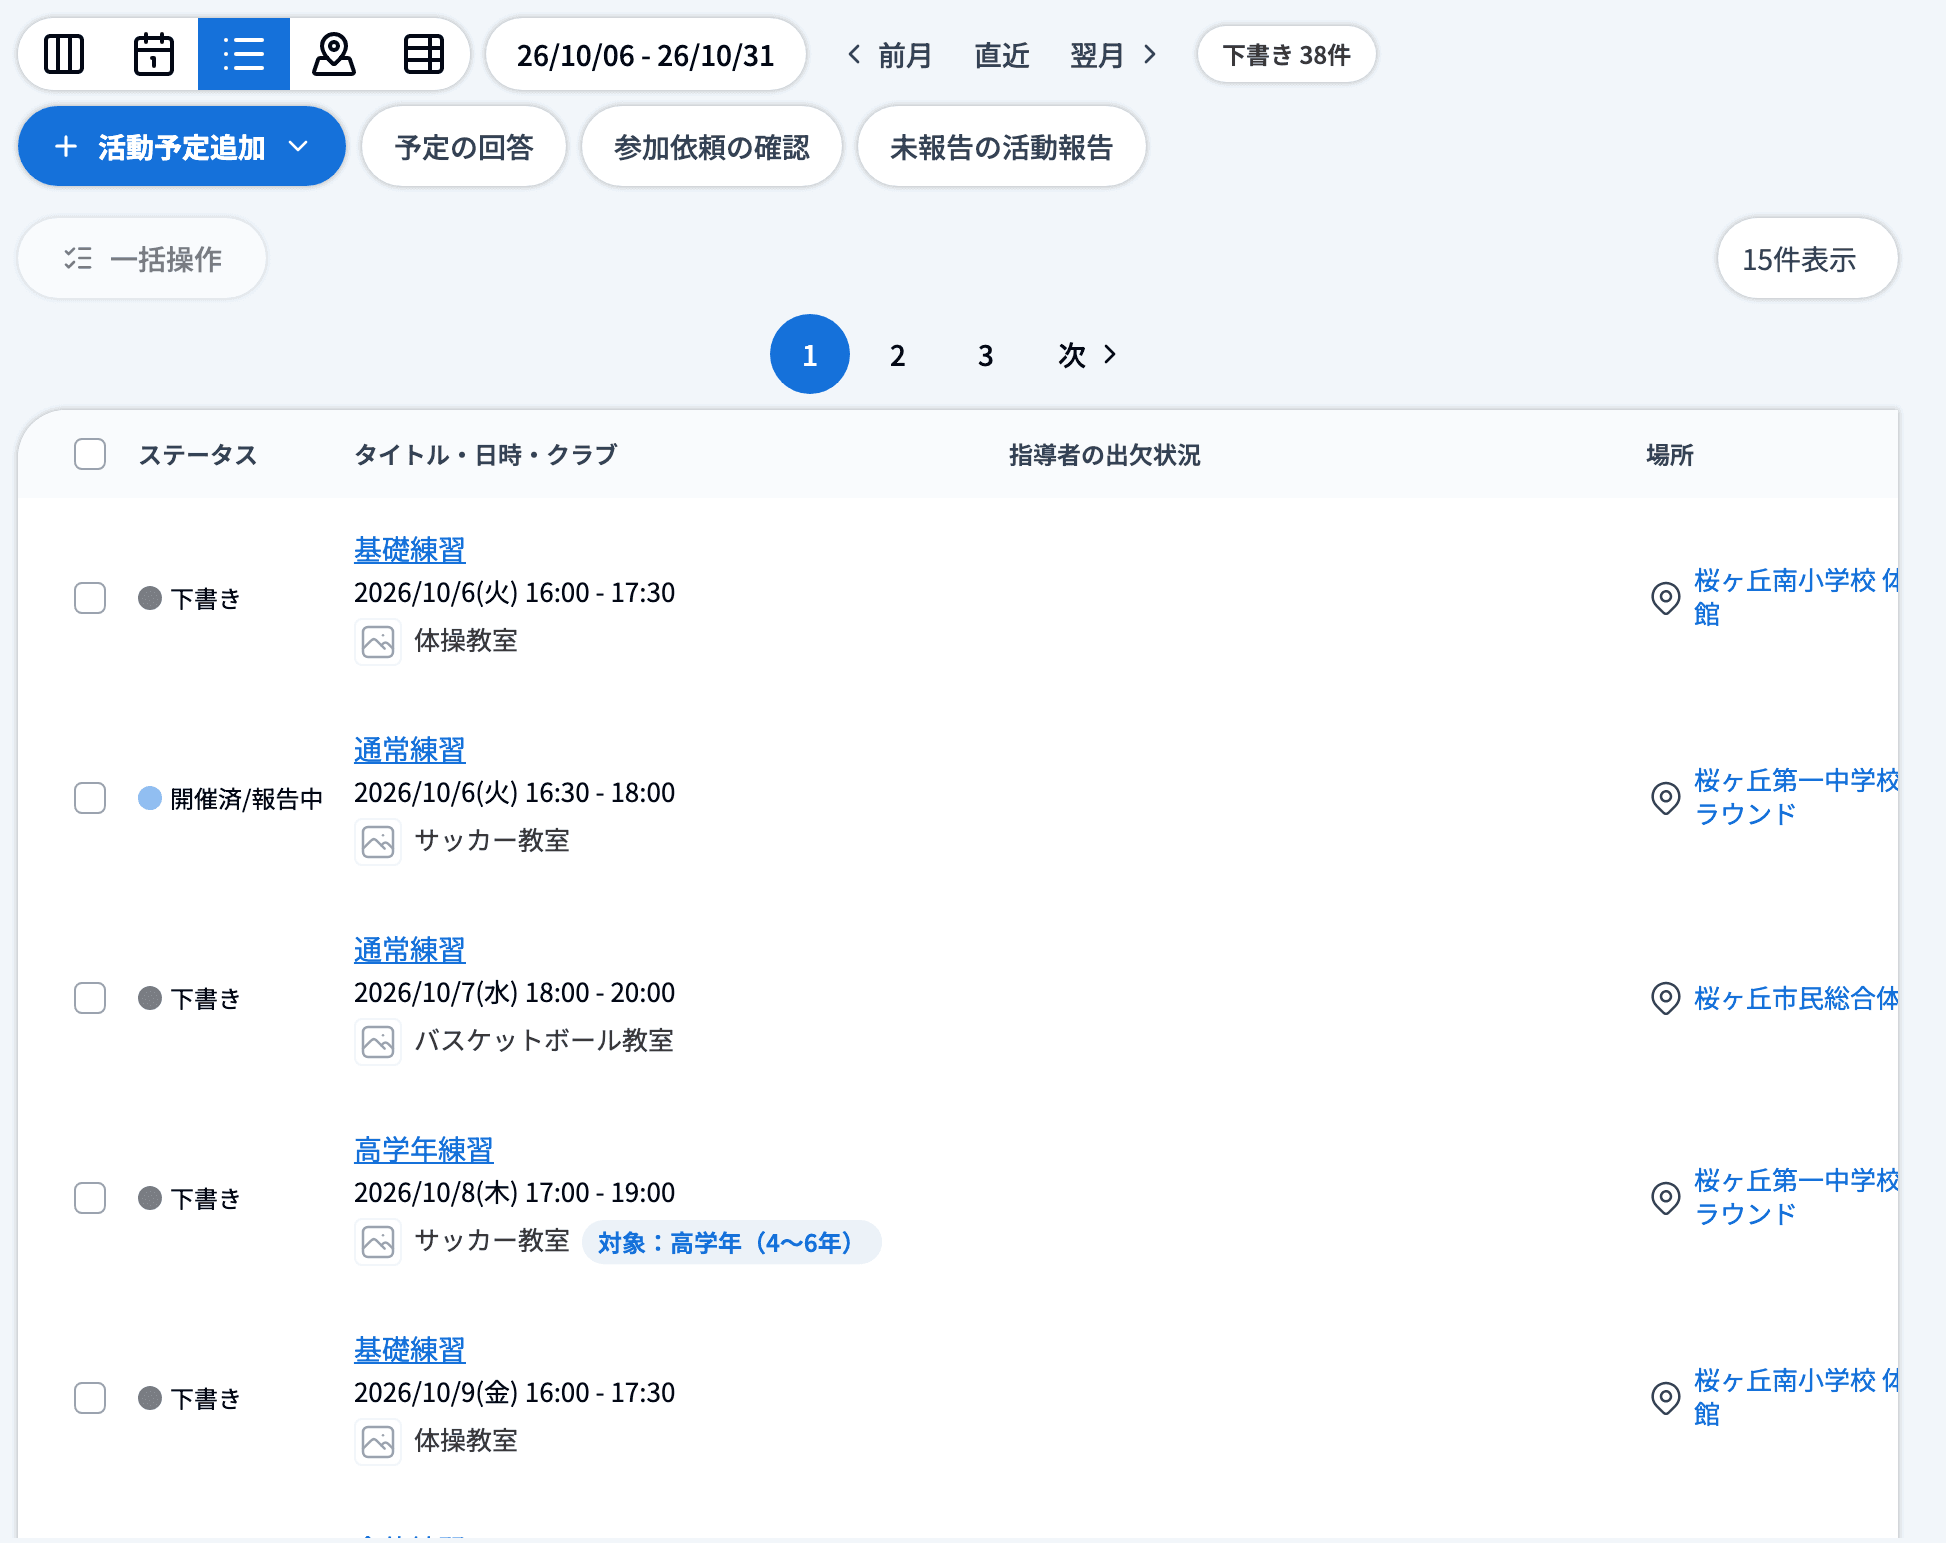Screen dimensions: 1946x1543
Task: Open 通常練習 link for サッカー教室
Action: (410, 750)
